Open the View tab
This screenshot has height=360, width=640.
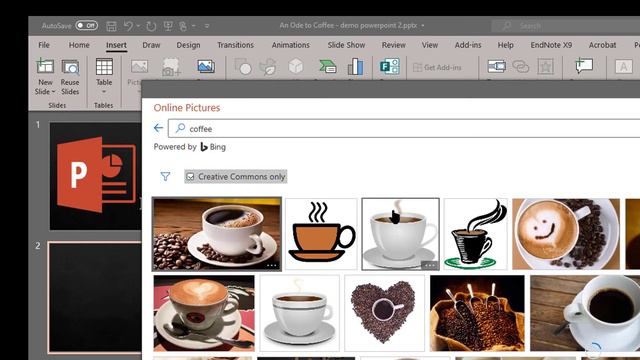(x=430, y=45)
